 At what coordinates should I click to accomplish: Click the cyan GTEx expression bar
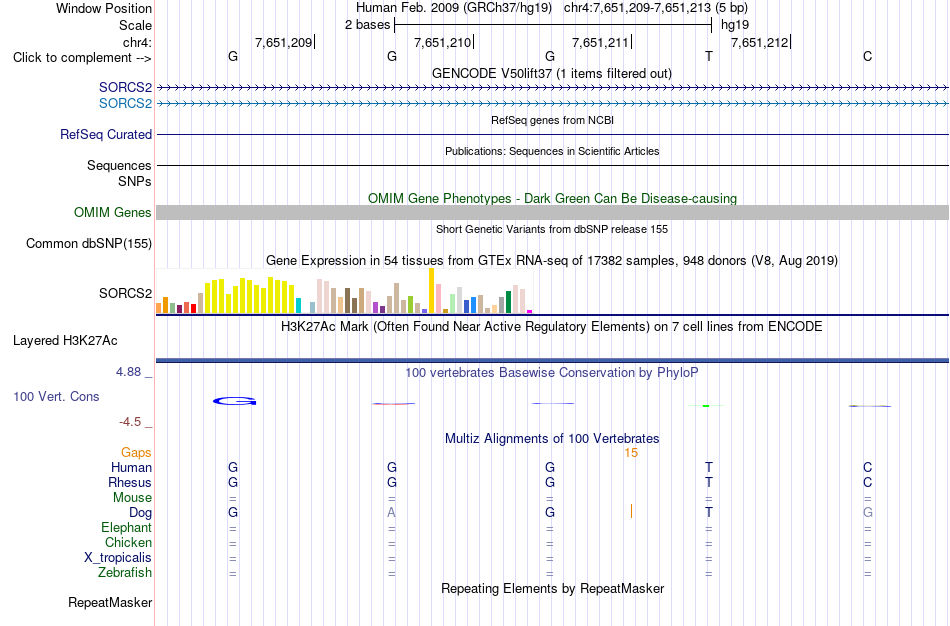click(299, 305)
